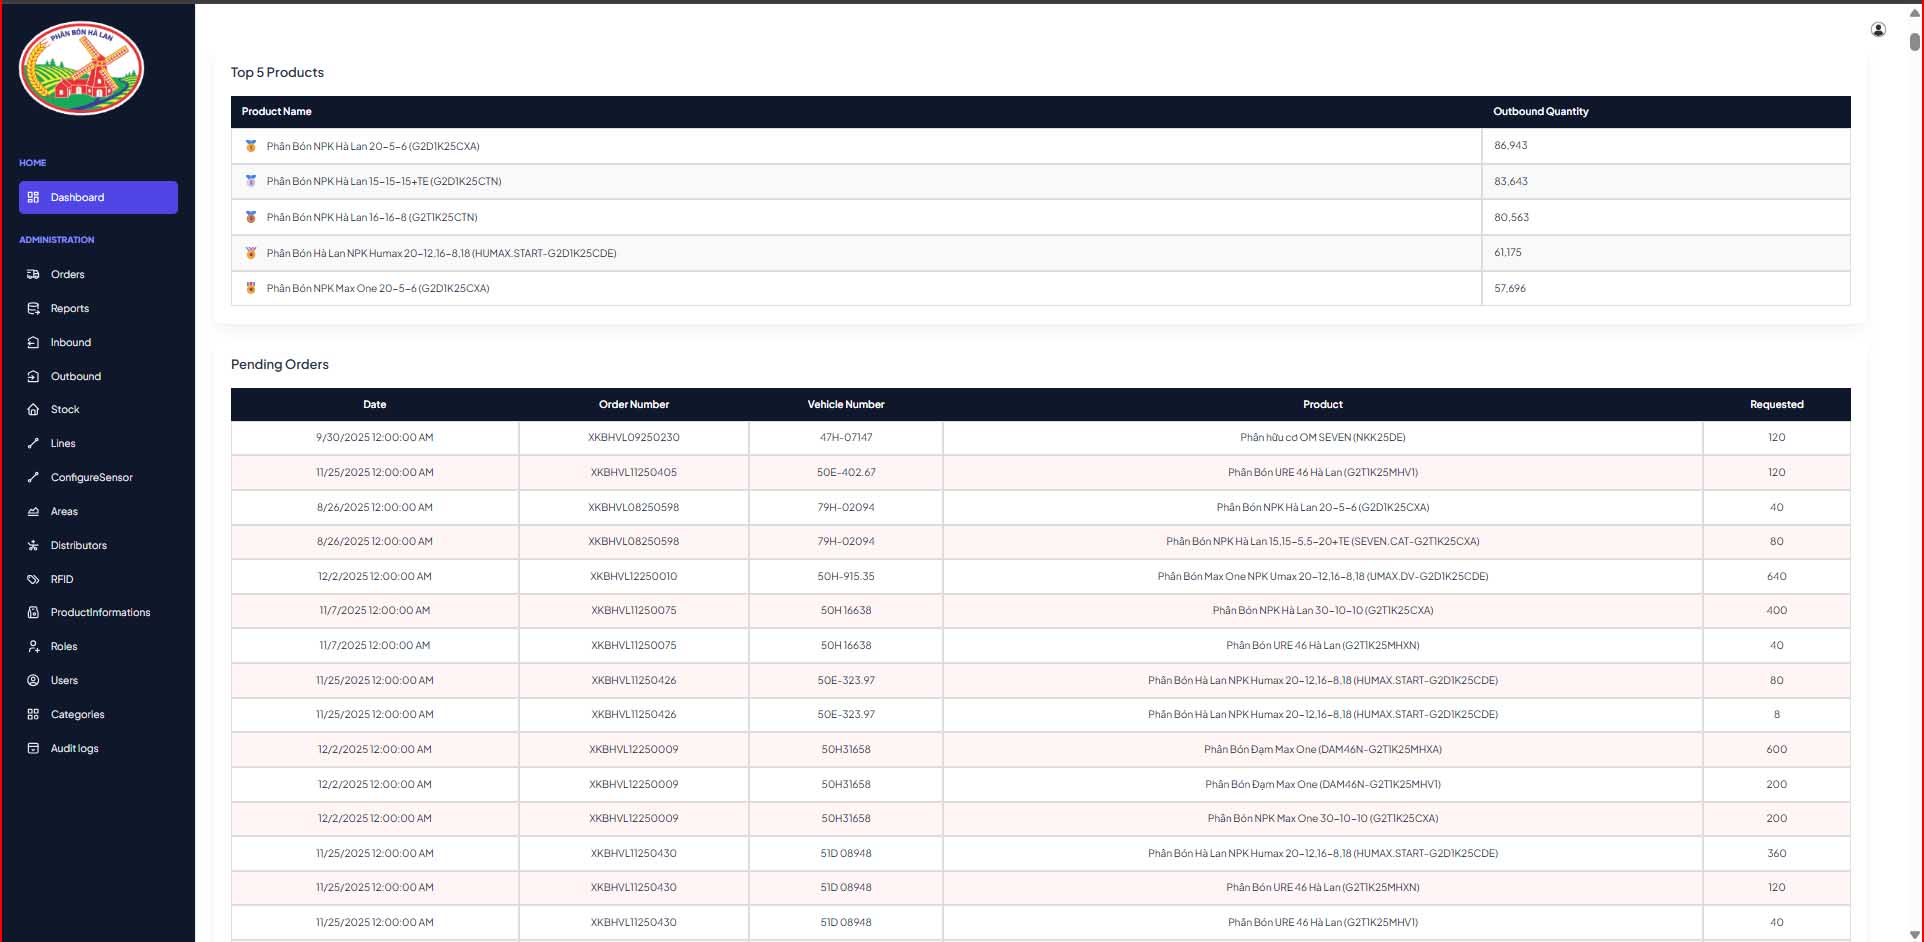Click order number XKBHVL09250230 cell
Viewport: 1924px width, 942px height.
click(633, 437)
